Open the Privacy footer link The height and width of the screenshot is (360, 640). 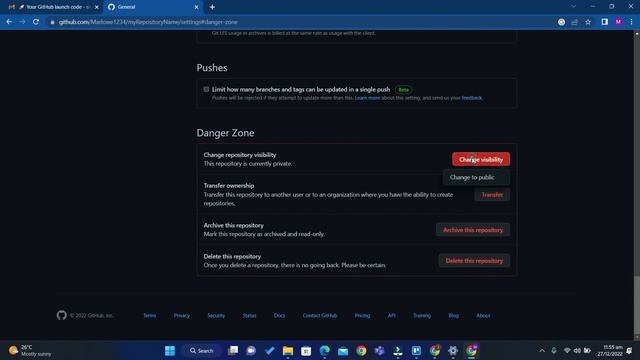182,316
